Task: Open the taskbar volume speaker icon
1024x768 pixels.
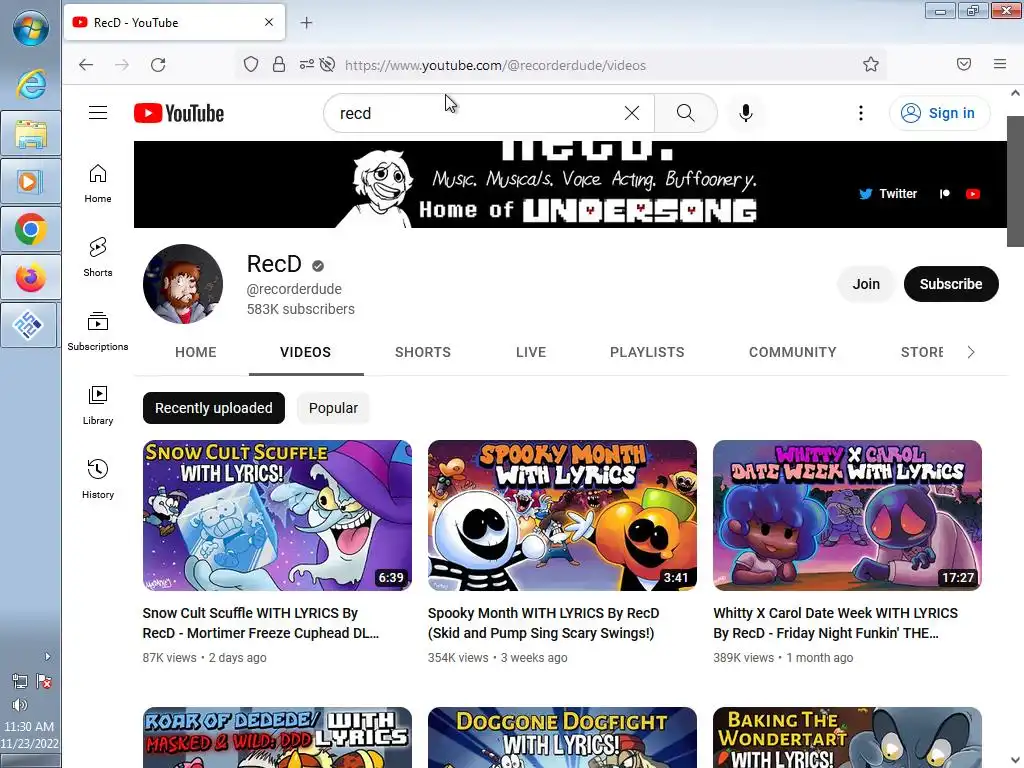Action: coord(20,705)
